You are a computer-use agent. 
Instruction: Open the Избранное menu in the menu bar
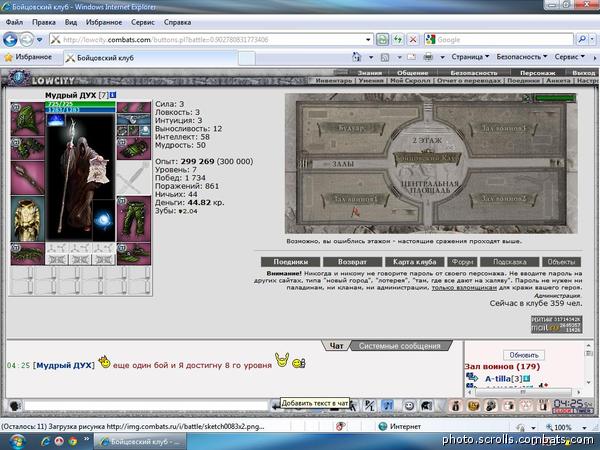click(104, 22)
